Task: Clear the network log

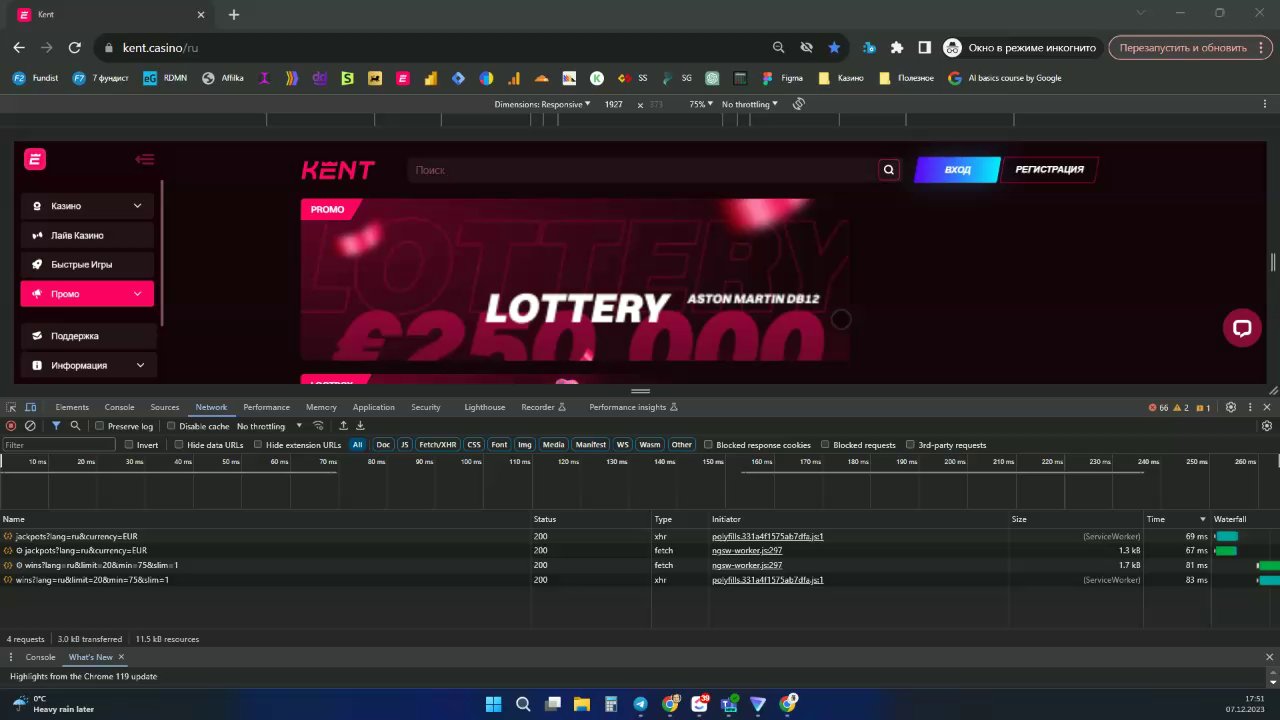Action: [30, 426]
